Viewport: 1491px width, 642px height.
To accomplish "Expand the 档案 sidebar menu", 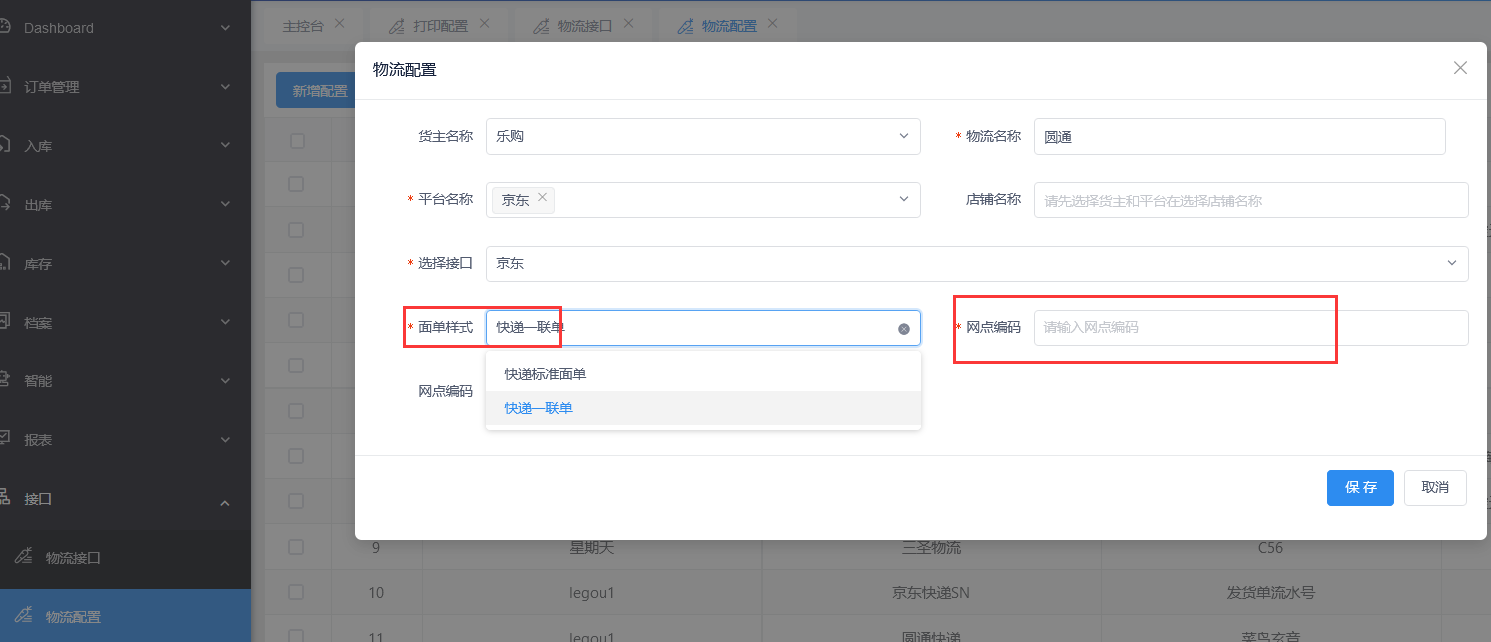I will pyautogui.click(x=125, y=323).
